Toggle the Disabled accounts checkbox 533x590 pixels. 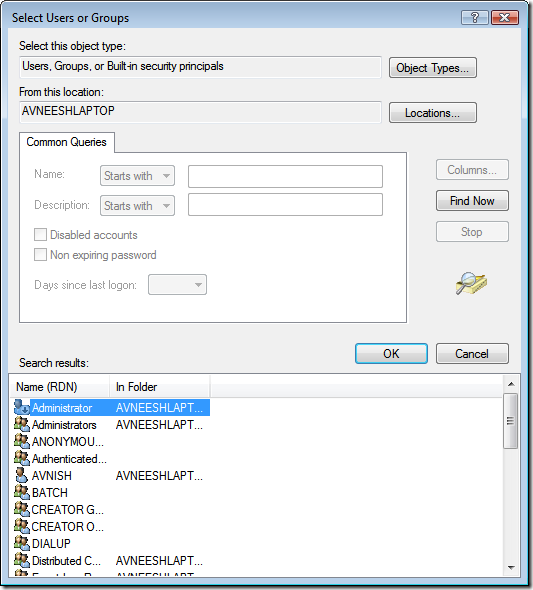coord(40,234)
